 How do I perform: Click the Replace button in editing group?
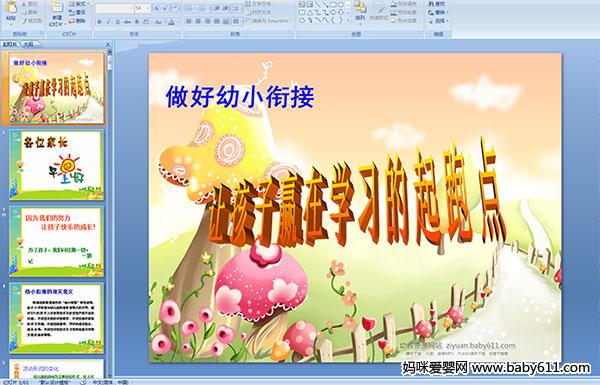point(438,12)
